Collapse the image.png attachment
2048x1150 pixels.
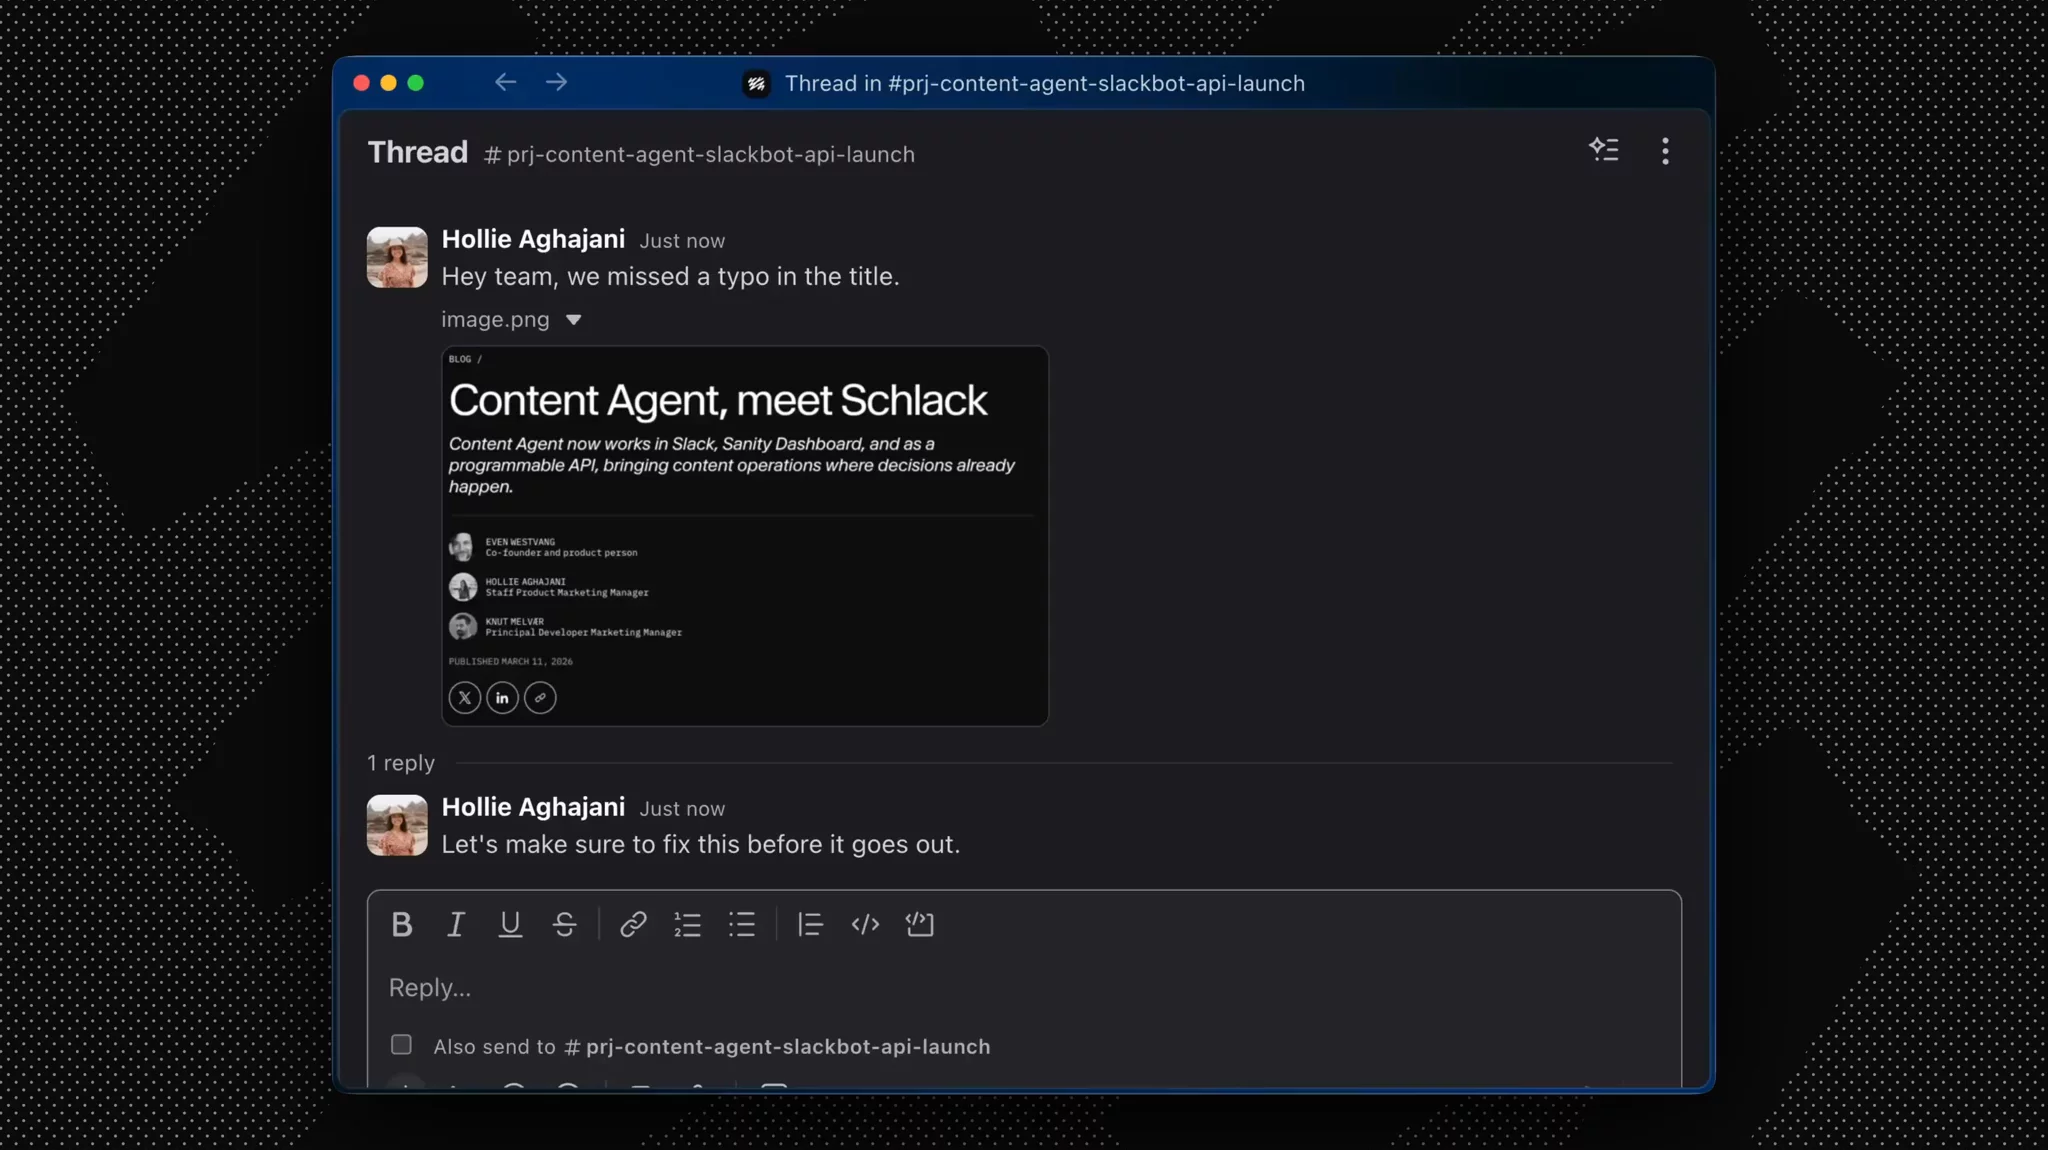(573, 320)
